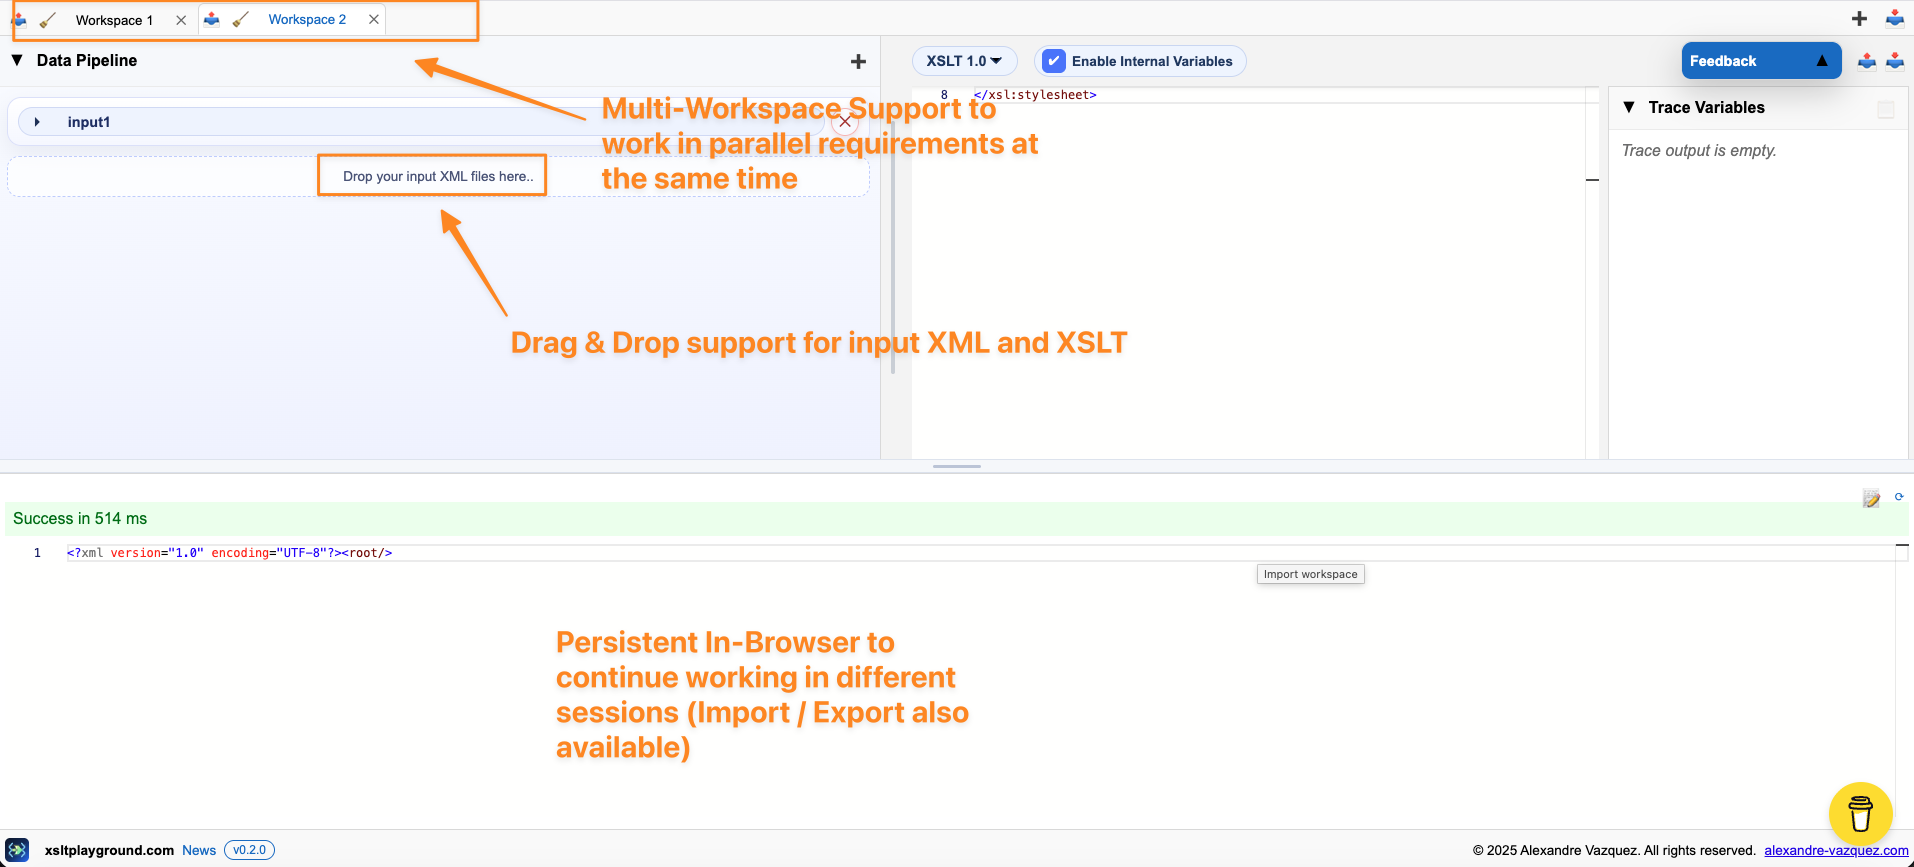Enable the Enable Internal Variables toggle
Viewport: 1914px width, 867px height.
[1053, 61]
